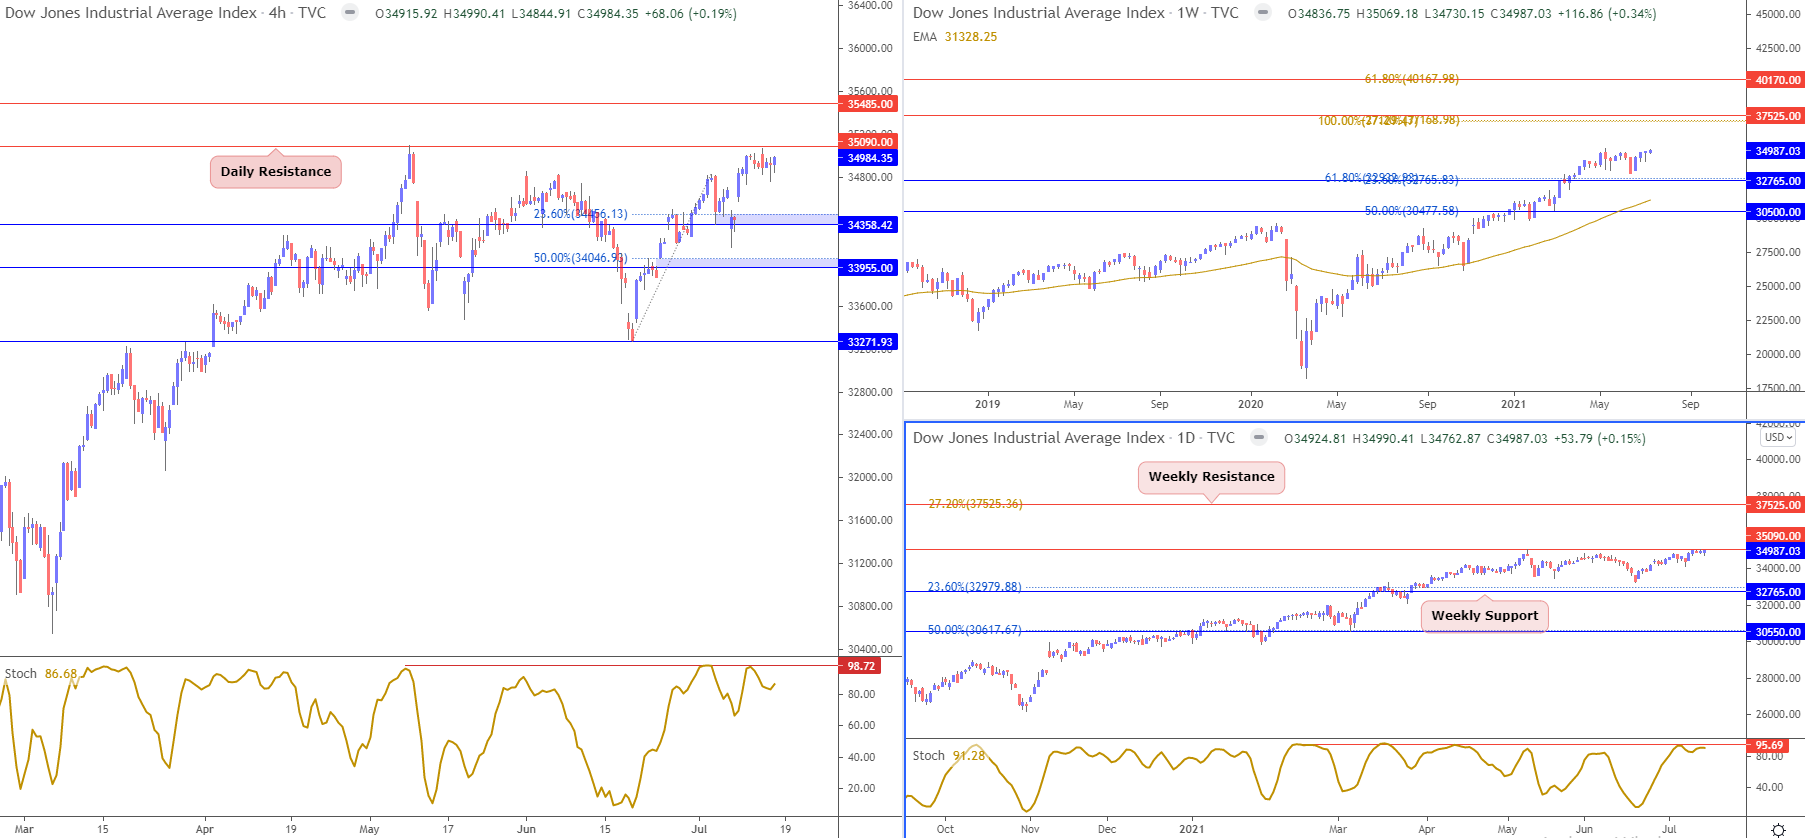Screen dimensions: 1805x838
Task: Click the Dec label on daily time axis
Action: point(1107,829)
